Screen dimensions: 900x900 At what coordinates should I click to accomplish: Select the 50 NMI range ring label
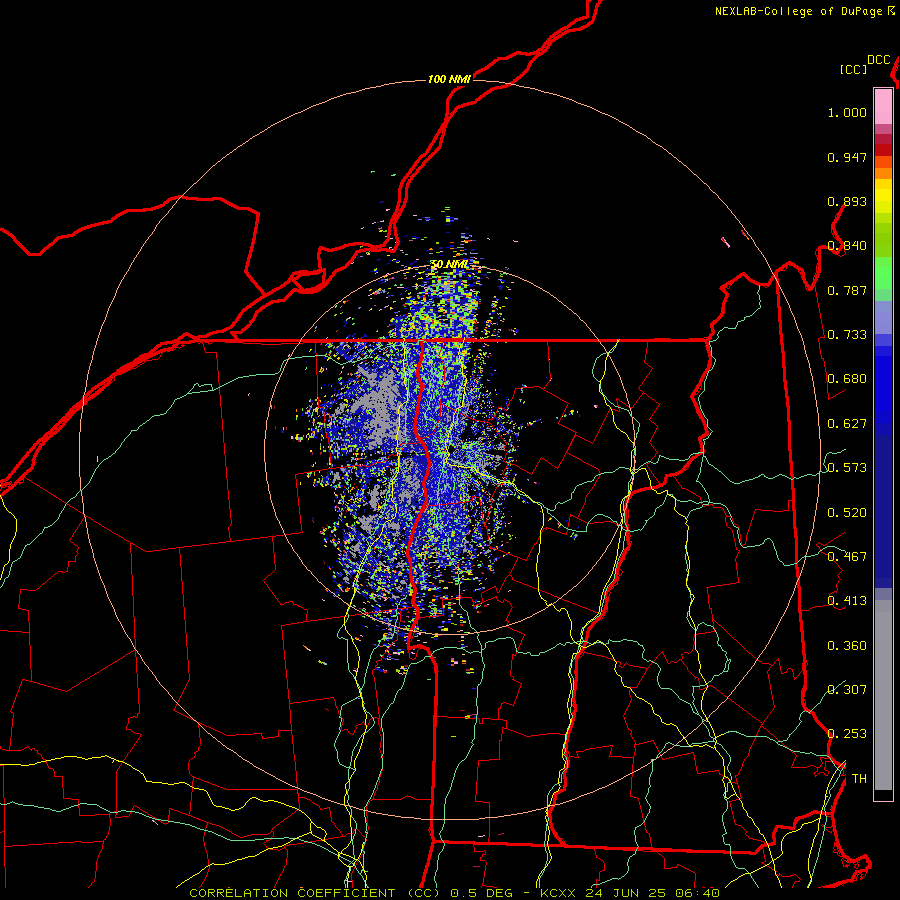tap(449, 264)
